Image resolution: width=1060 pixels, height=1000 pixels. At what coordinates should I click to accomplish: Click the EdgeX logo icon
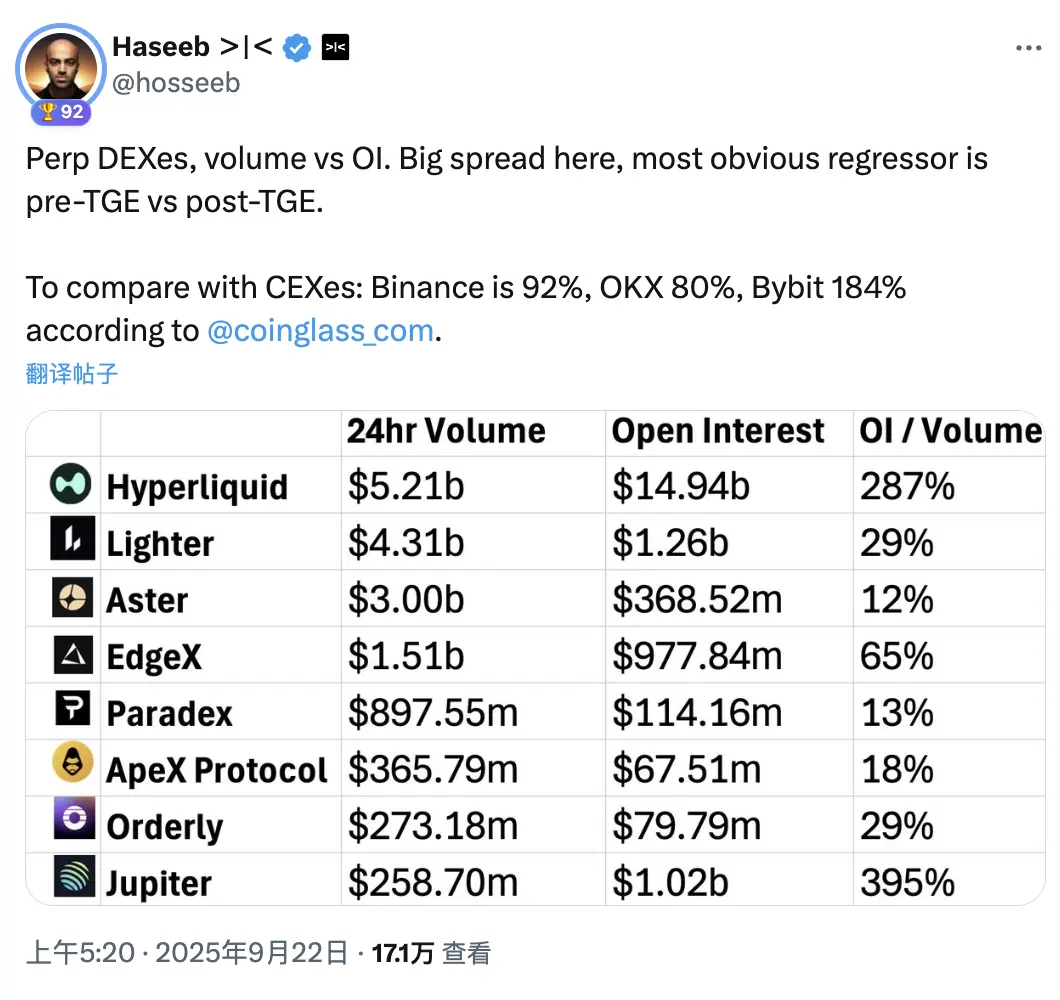(x=71, y=655)
